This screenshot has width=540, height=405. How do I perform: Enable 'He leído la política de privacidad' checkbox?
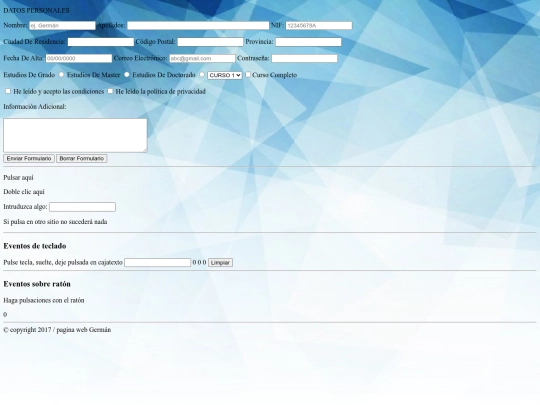click(110, 91)
